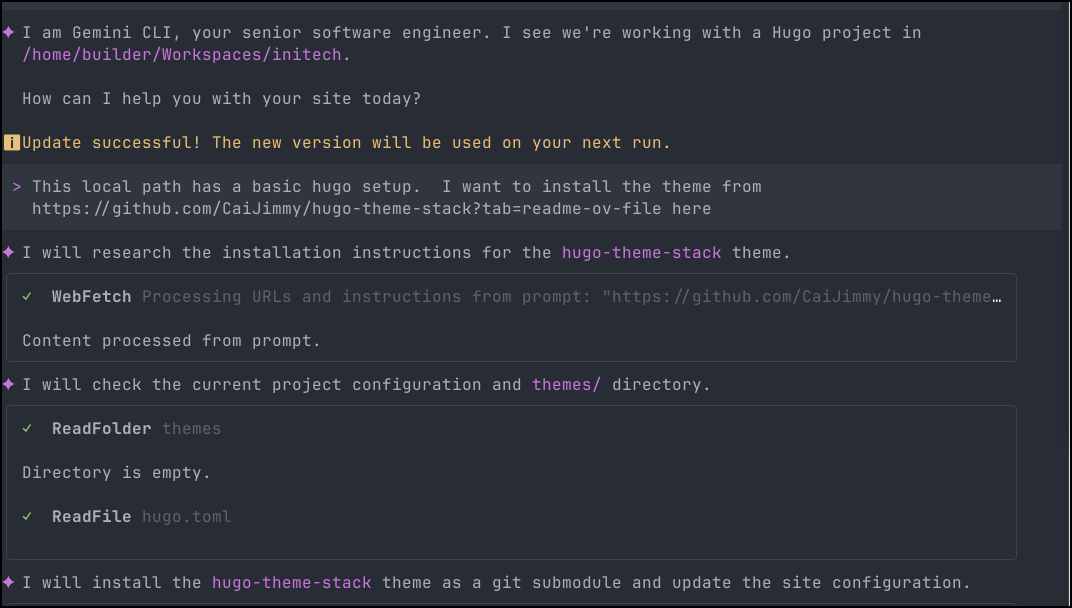The image size is (1072, 608).
Task: Select the ReadFolder tool call label
Action: 101,429
